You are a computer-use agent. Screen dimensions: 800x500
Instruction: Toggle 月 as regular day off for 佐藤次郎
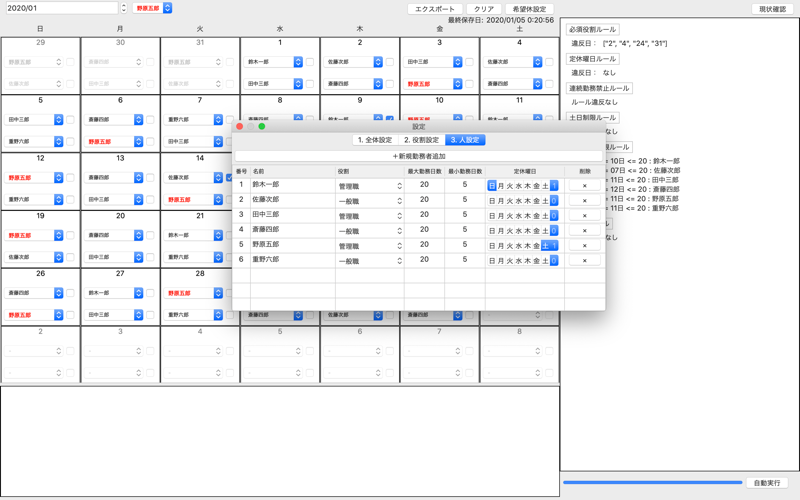pos(501,201)
